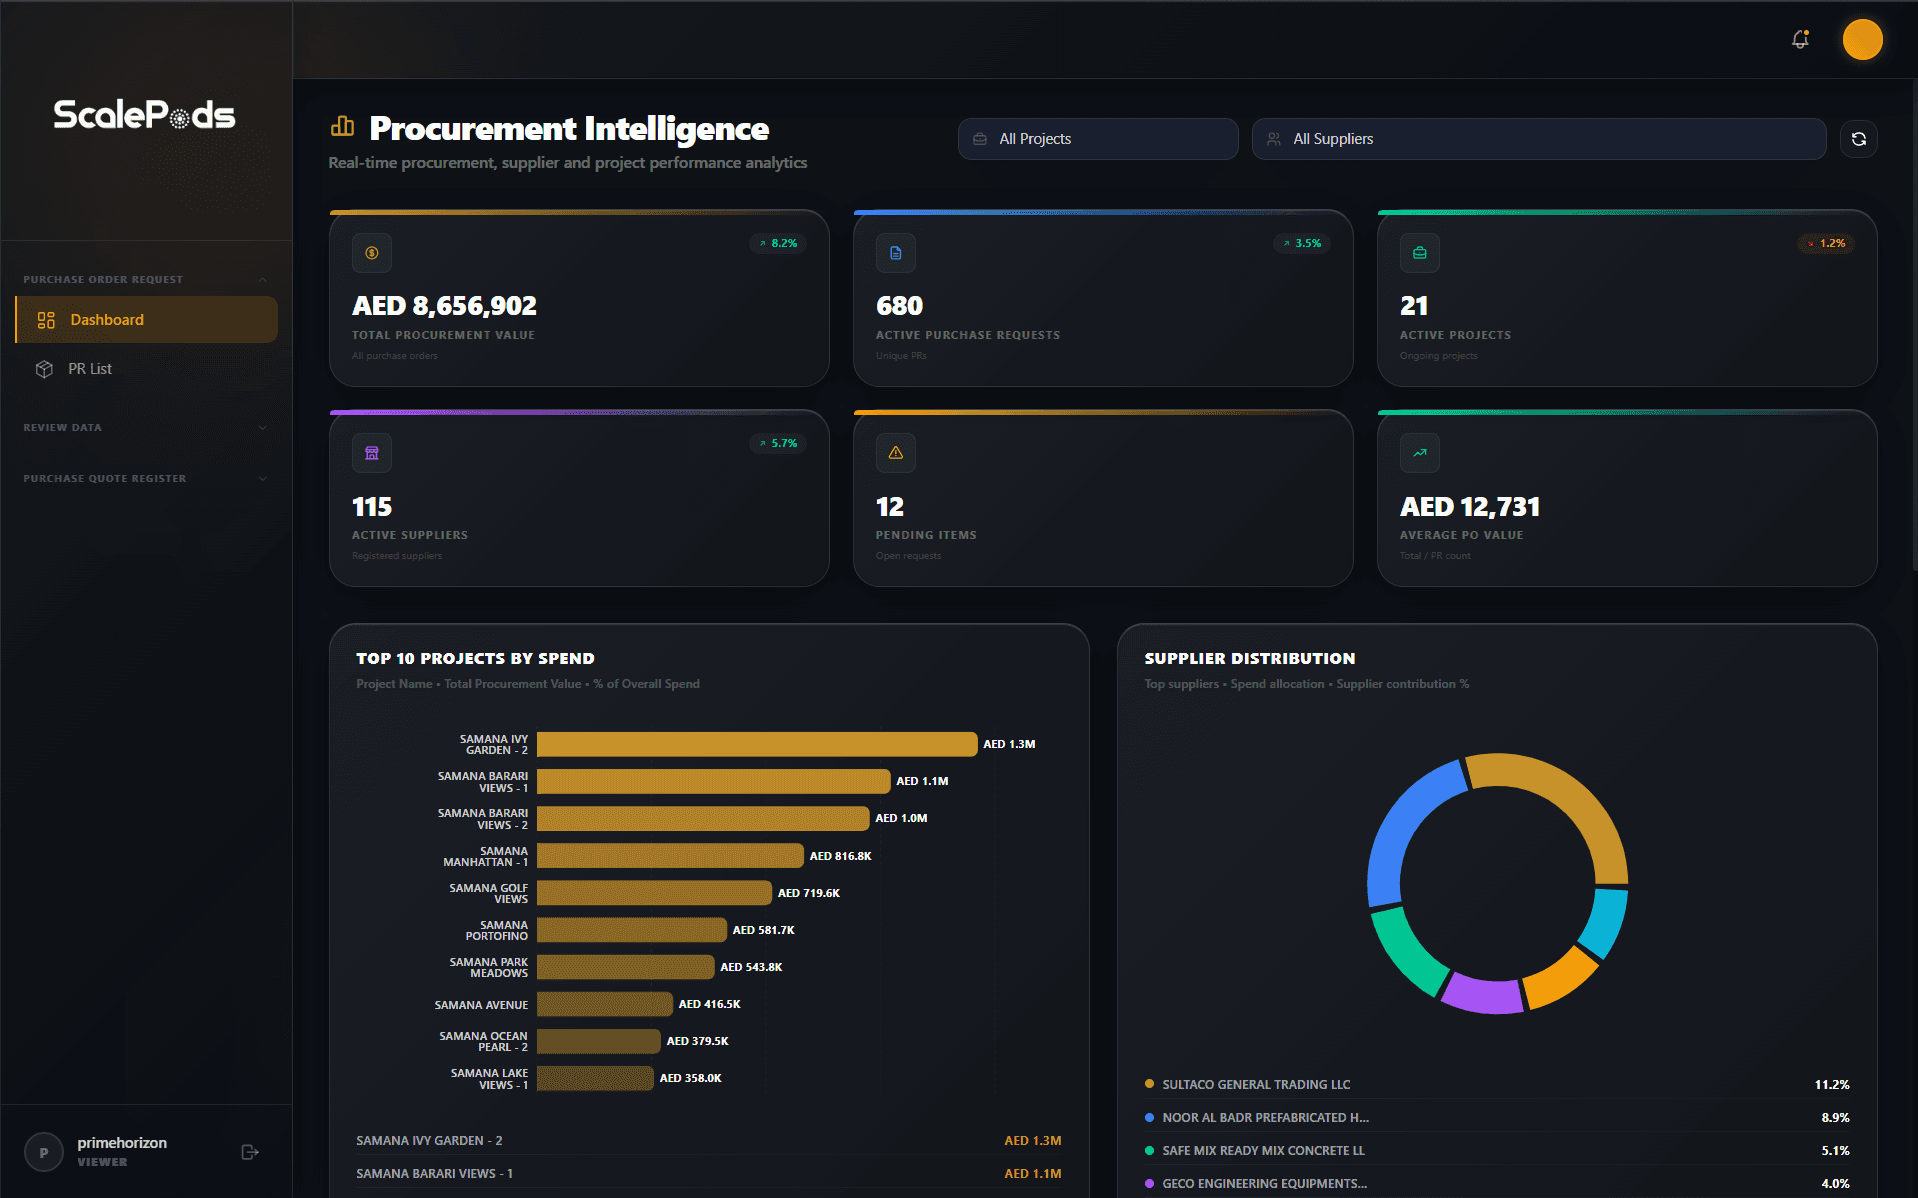Click the Samana Lake Views - 1 bar
The height and width of the screenshot is (1198, 1918).
tap(595, 1077)
